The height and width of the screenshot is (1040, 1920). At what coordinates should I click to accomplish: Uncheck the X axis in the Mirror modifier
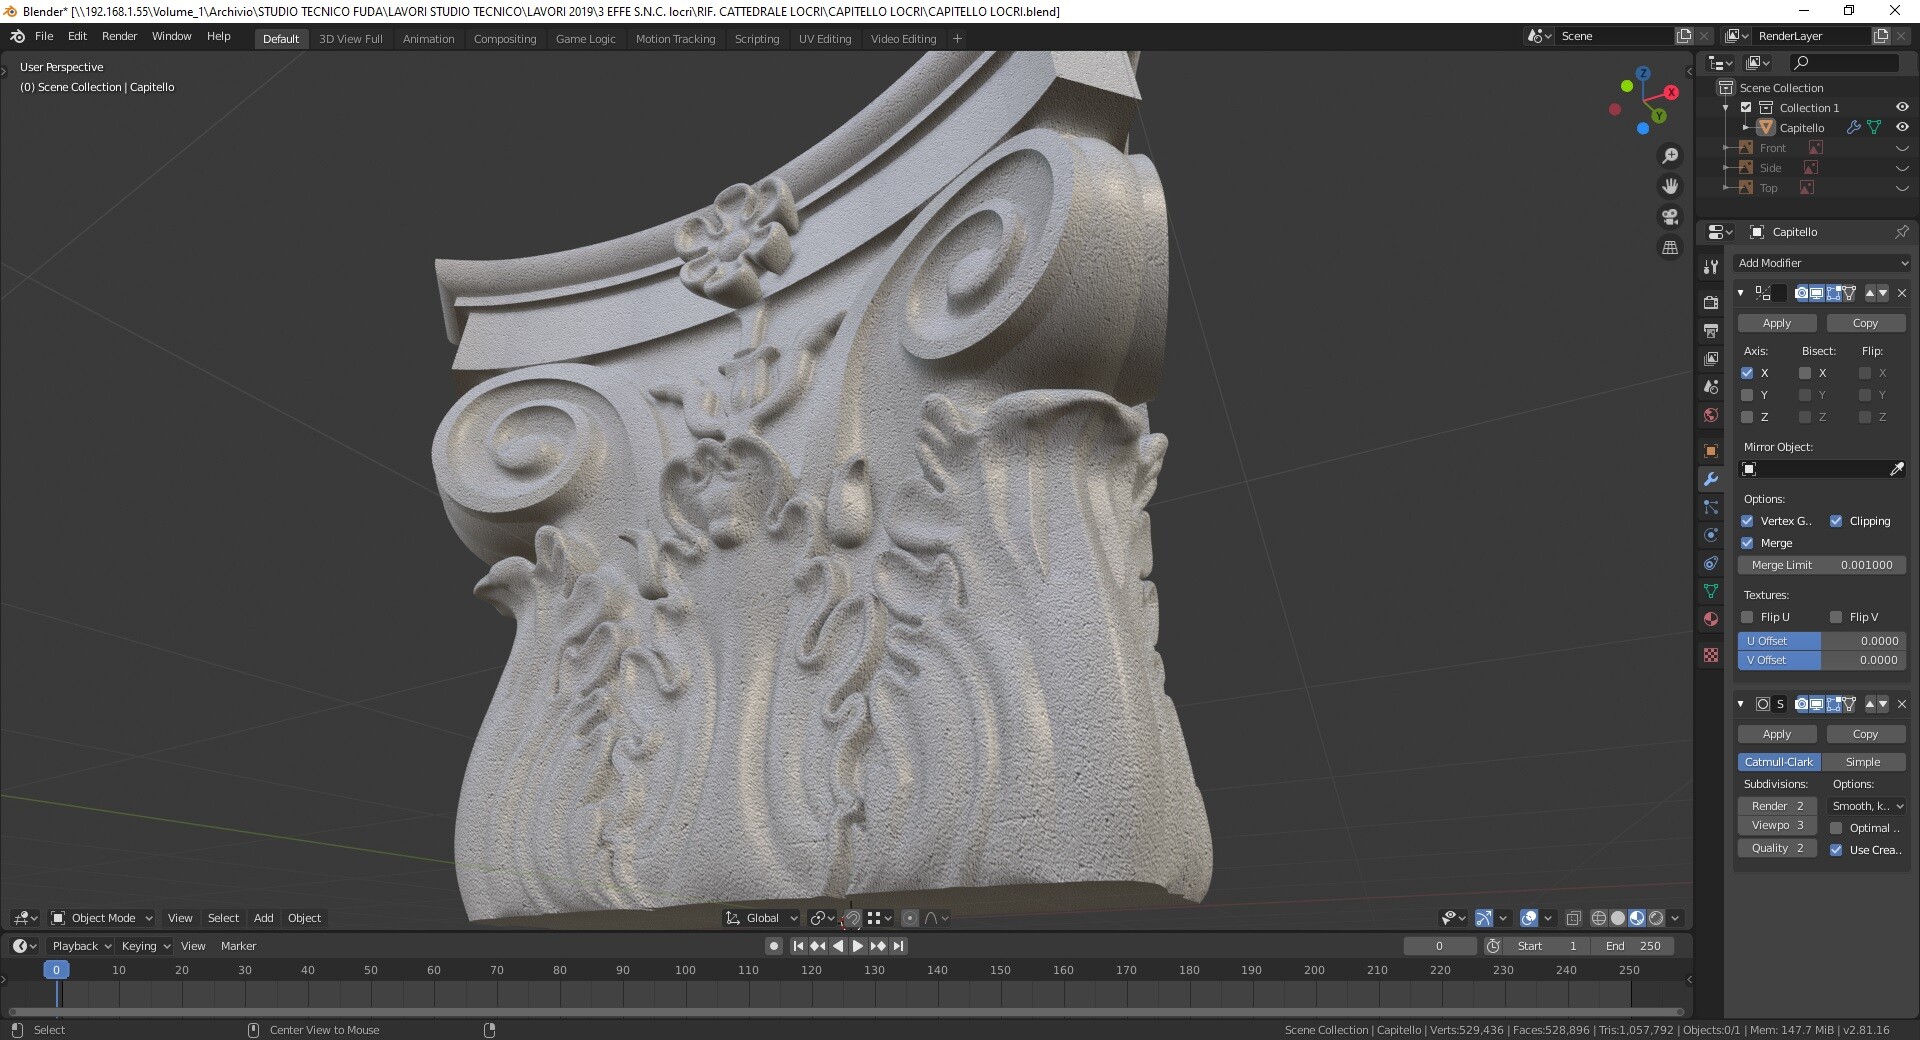click(1749, 373)
